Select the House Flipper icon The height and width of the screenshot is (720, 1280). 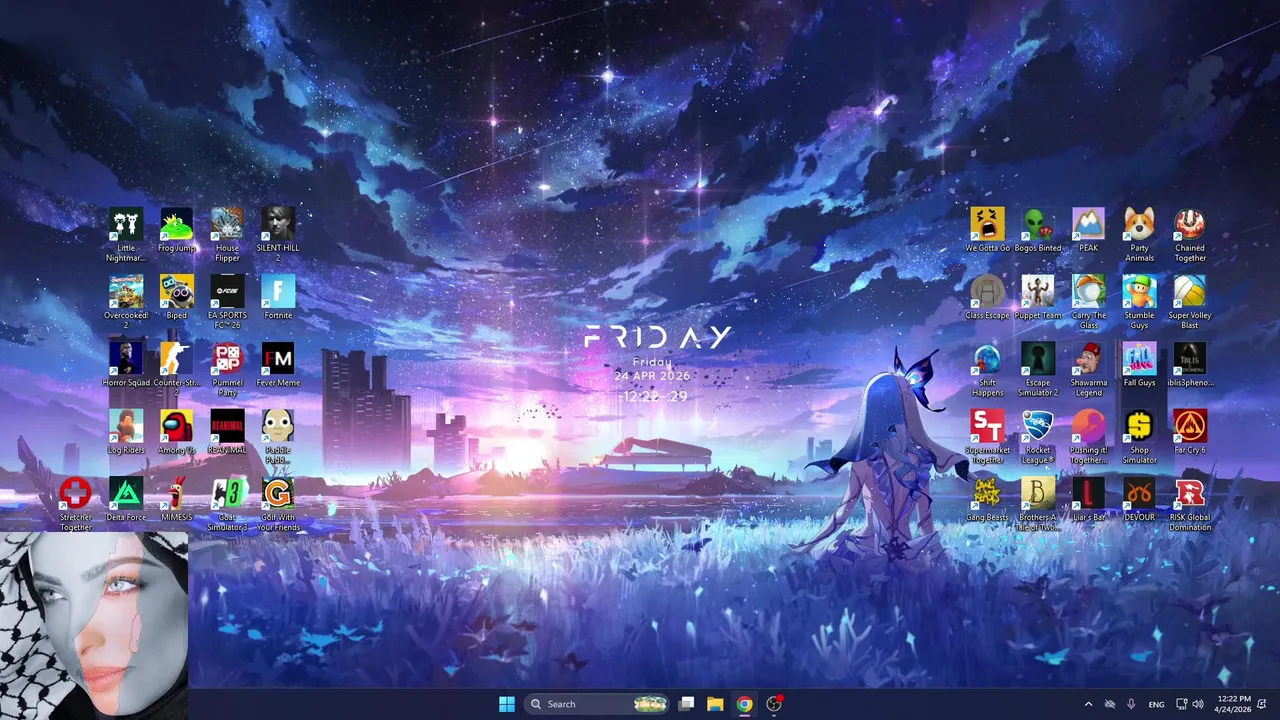[x=227, y=234]
